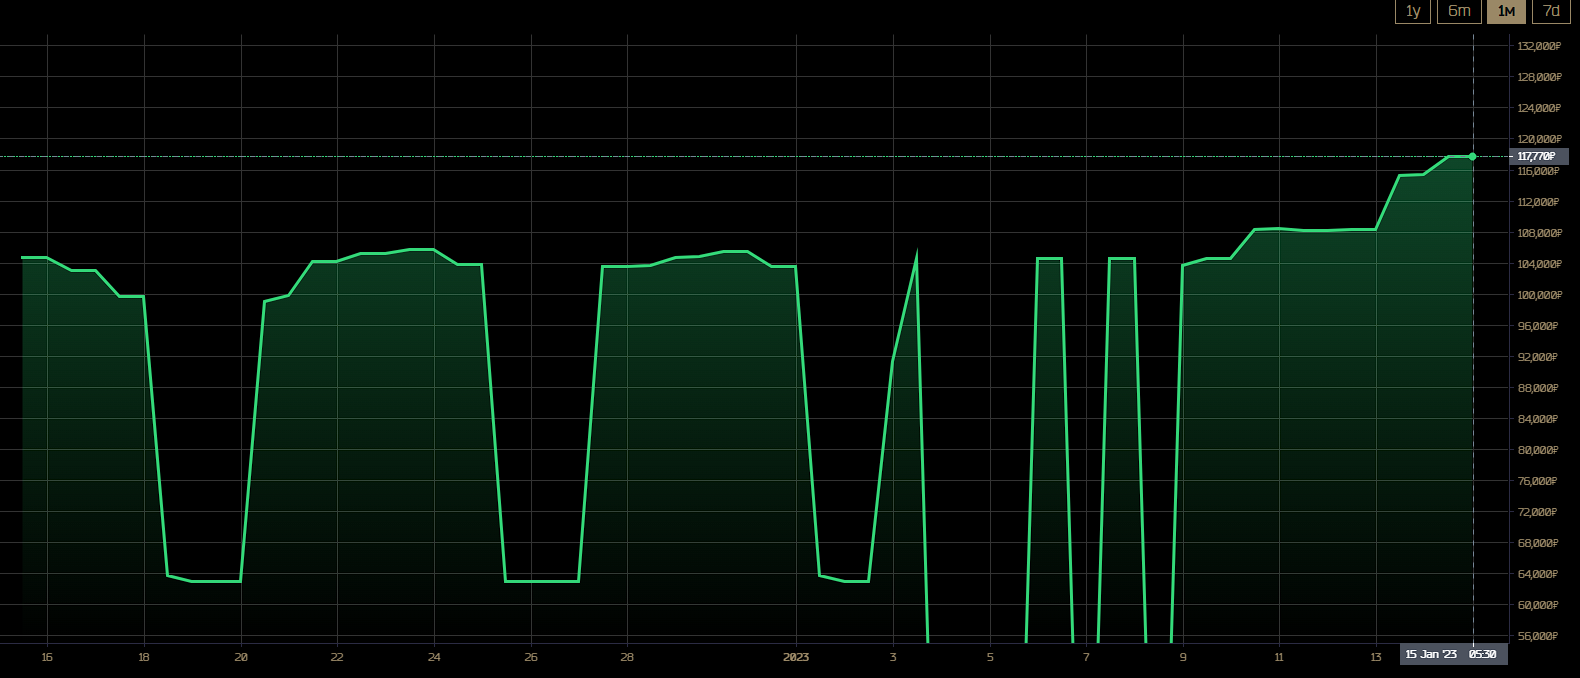Click the 56,000 price axis label

point(1538,636)
